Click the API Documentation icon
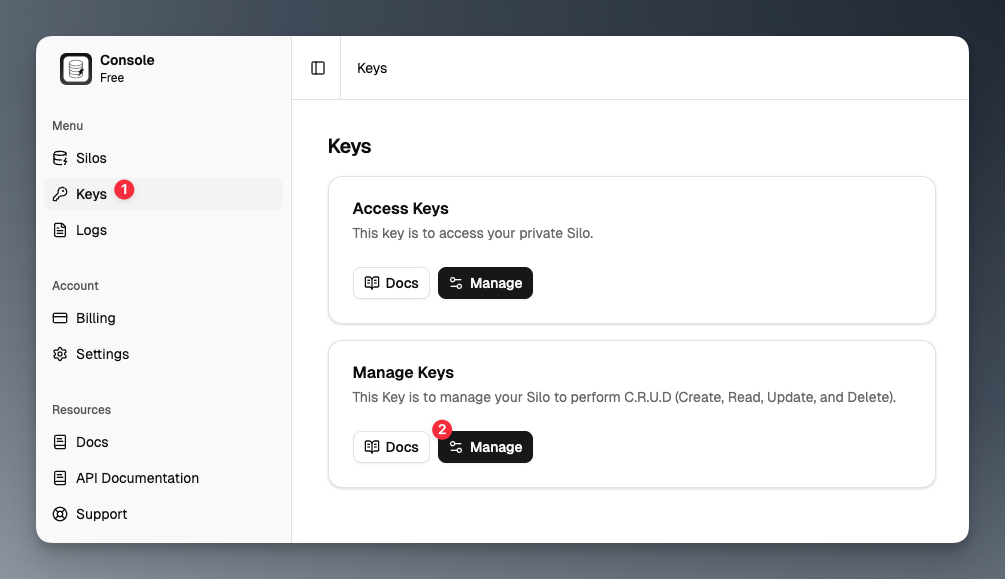1005x579 pixels. coord(61,478)
